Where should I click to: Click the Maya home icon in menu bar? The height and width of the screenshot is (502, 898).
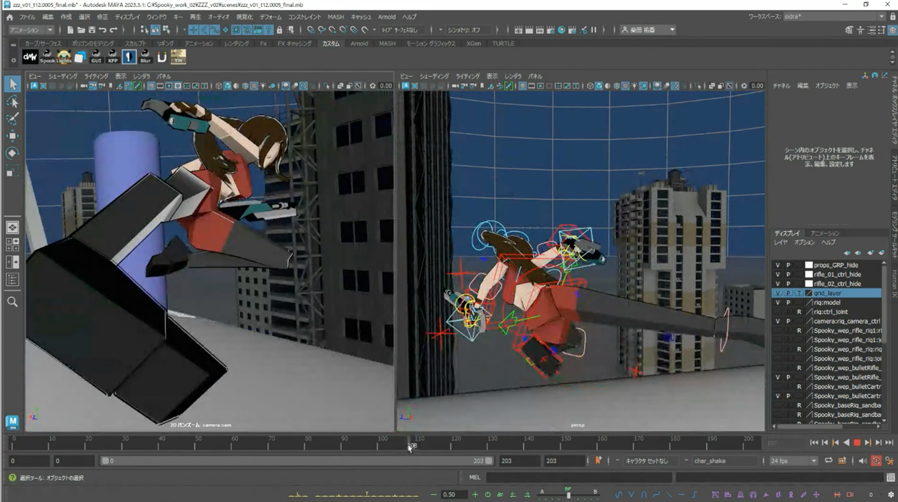(x=9, y=17)
